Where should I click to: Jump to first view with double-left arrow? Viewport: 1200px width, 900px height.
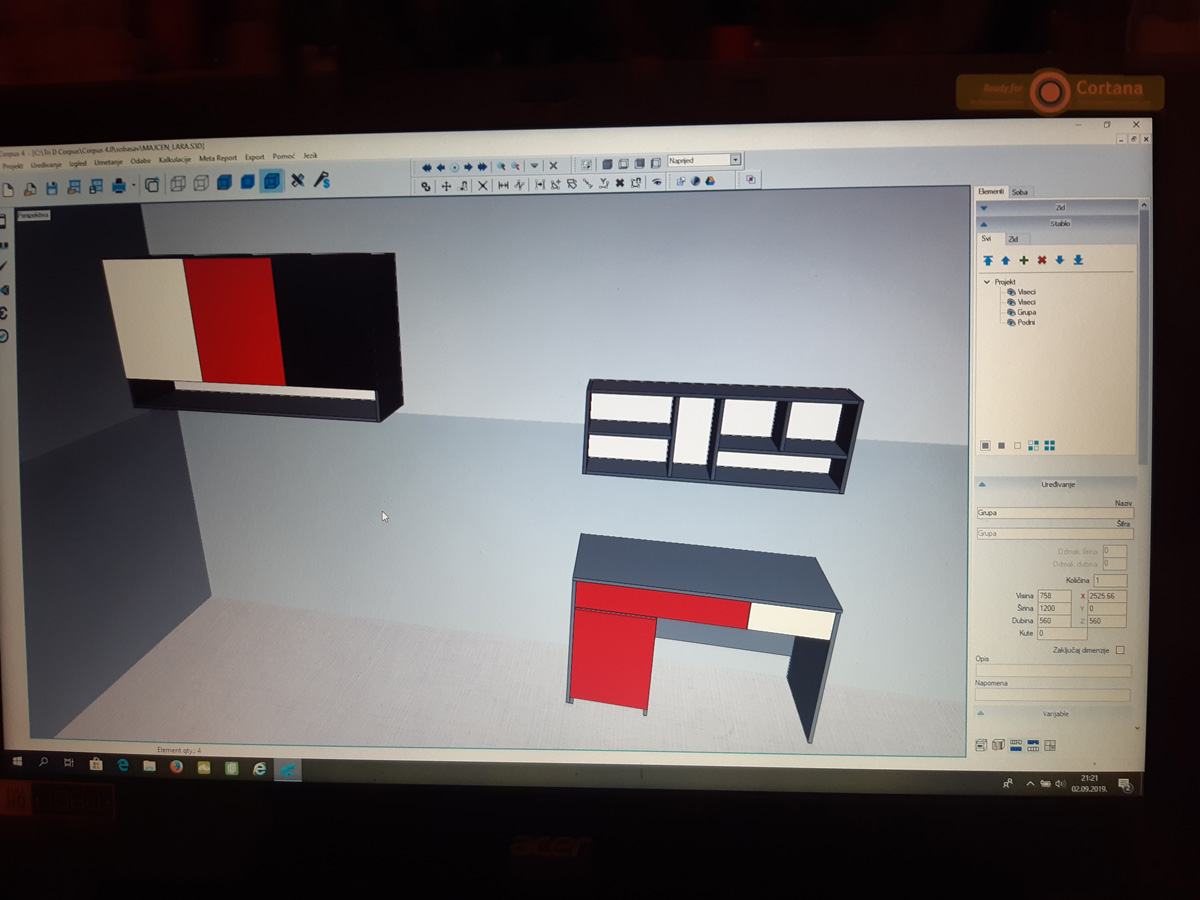426,167
